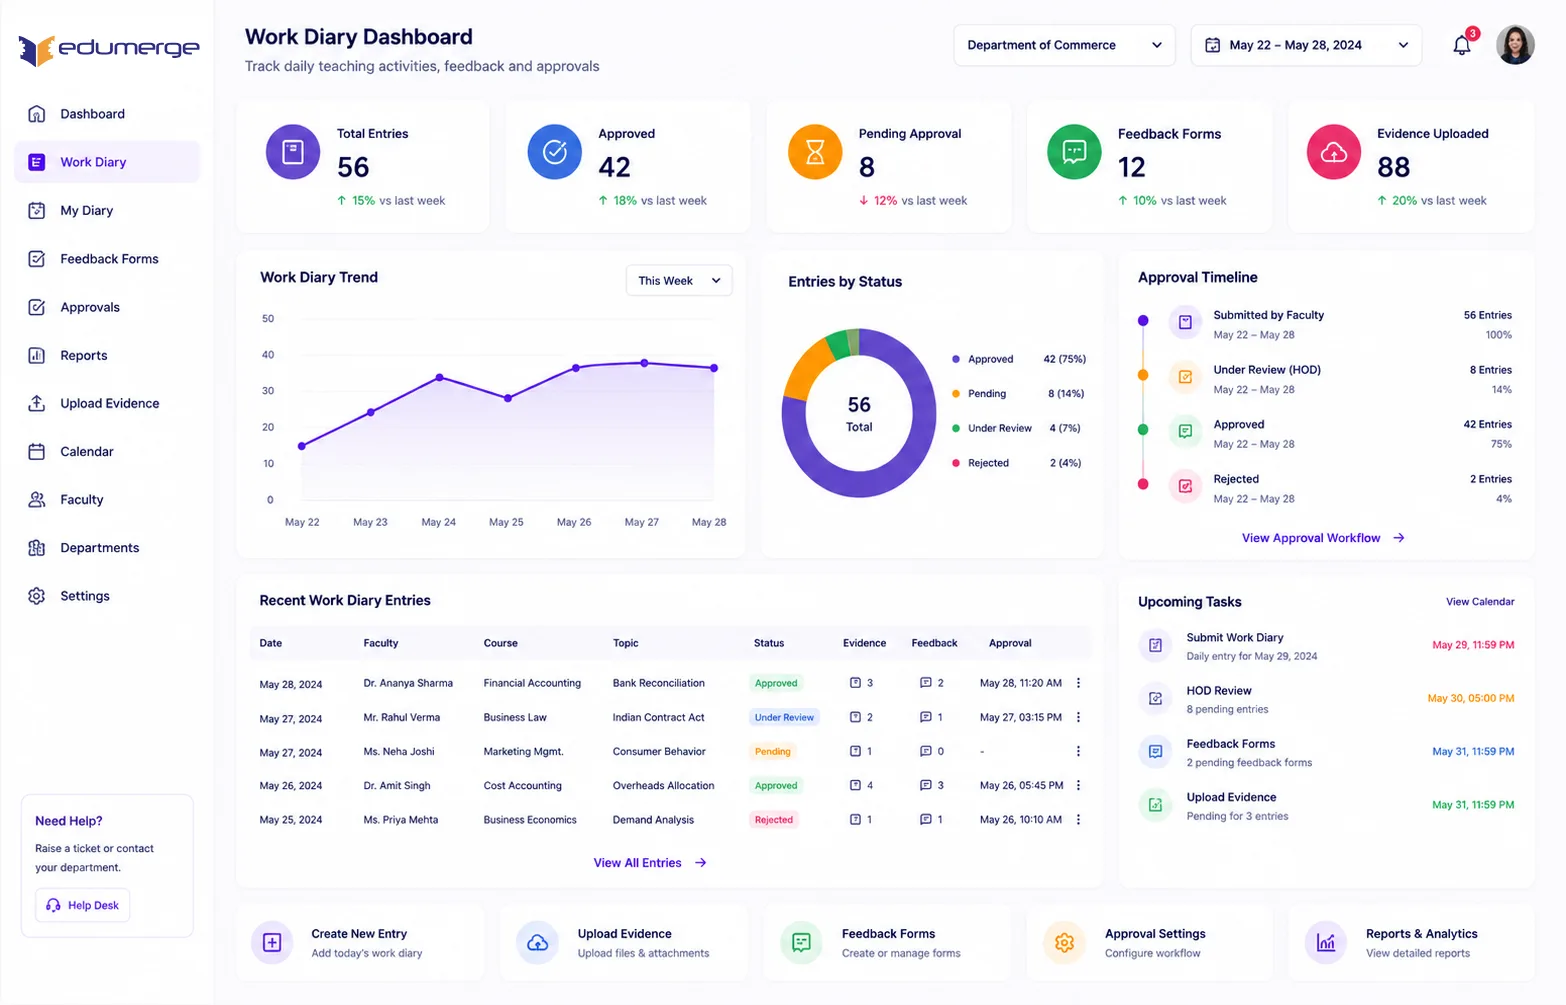
Task: Click the user profile avatar
Action: (1515, 45)
